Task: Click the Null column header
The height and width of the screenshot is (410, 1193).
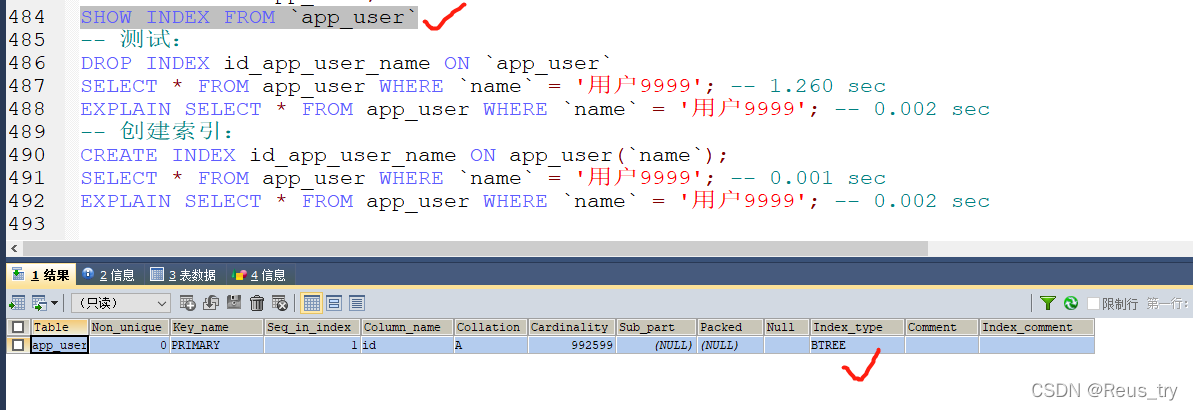Action: pyautogui.click(x=787, y=327)
